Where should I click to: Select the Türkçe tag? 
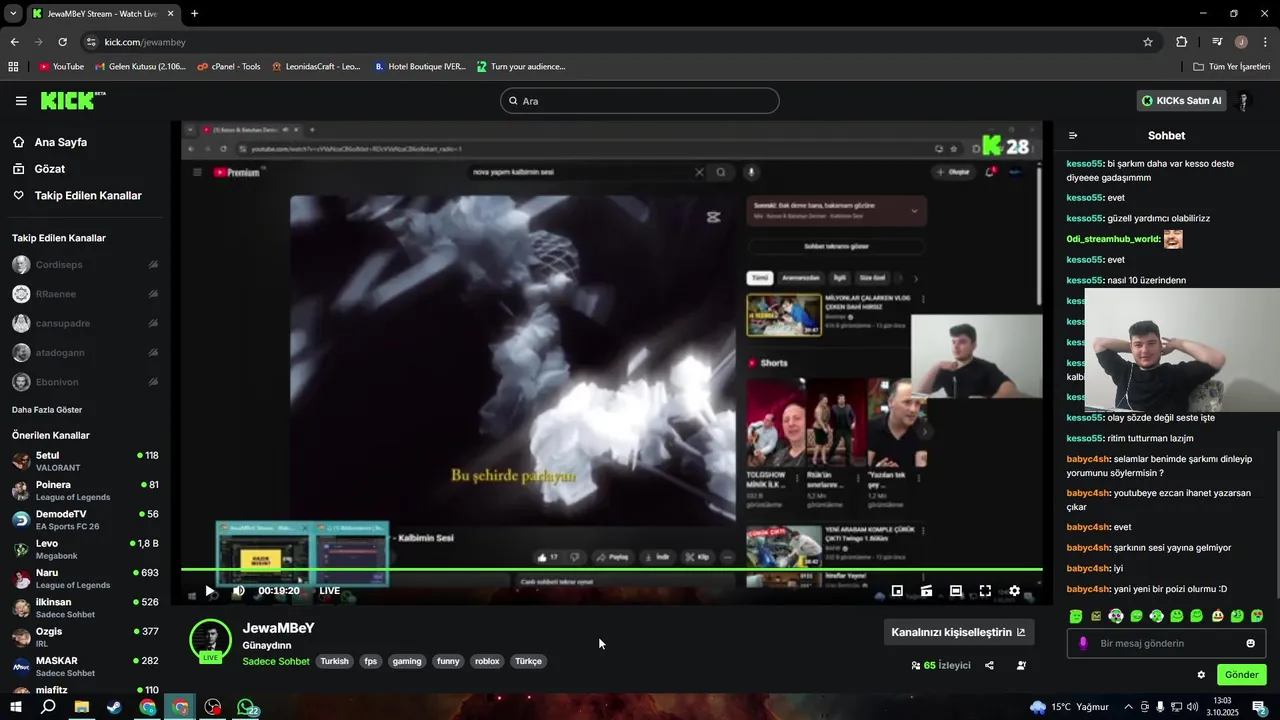[528, 662]
